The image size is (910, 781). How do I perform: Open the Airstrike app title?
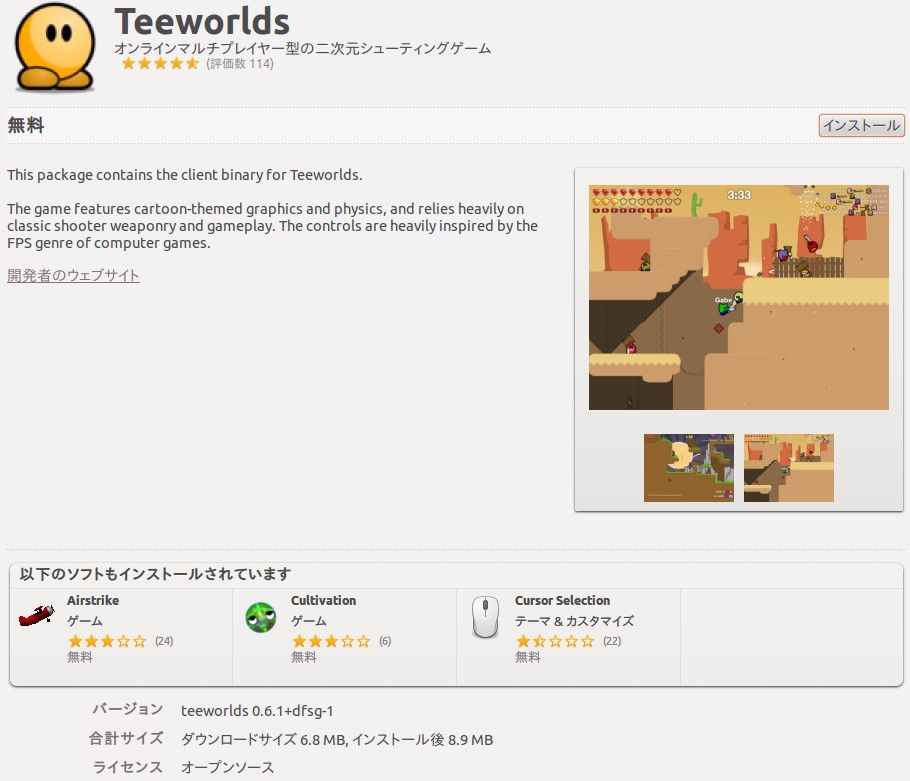click(x=93, y=601)
